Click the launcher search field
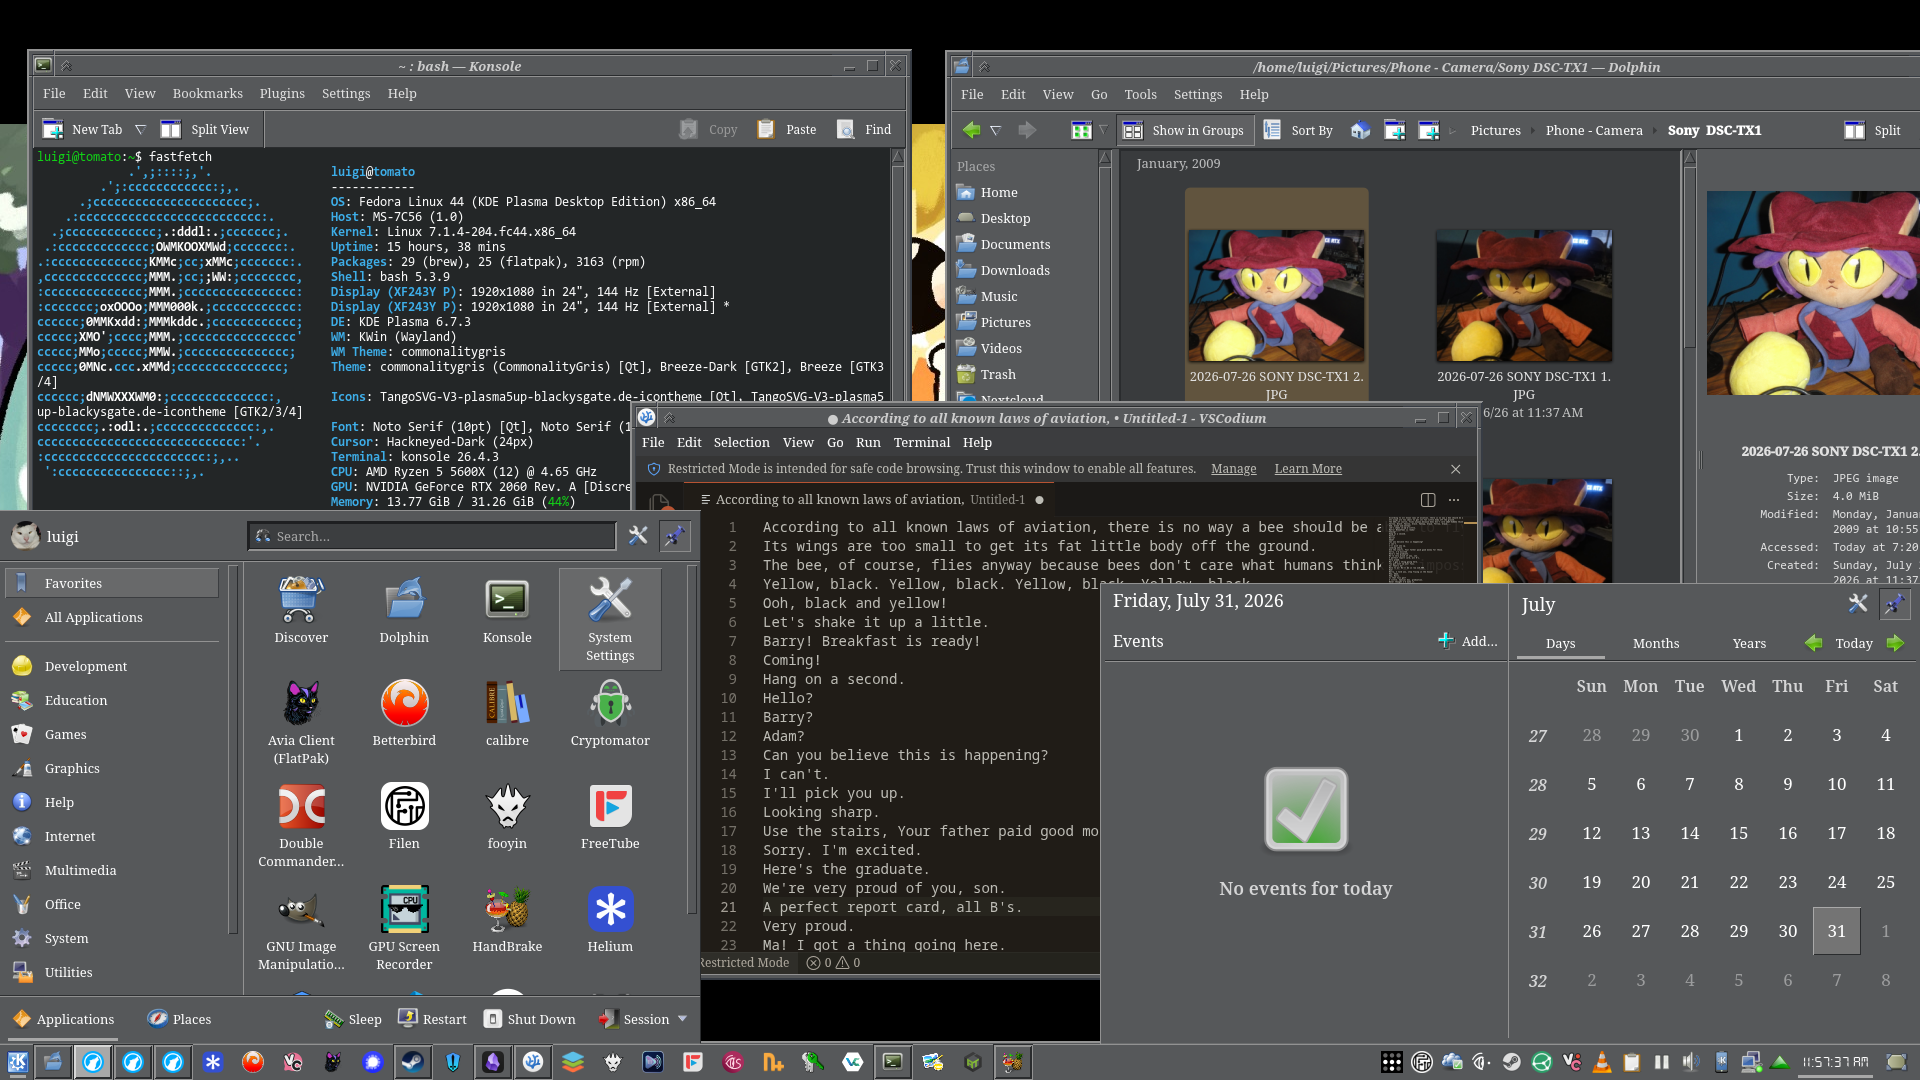Viewport: 1920px width, 1080px height. point(432,536)
